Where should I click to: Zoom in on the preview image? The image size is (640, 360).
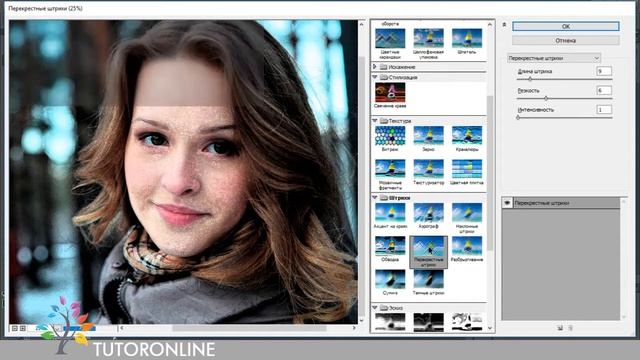pos(23,328)
